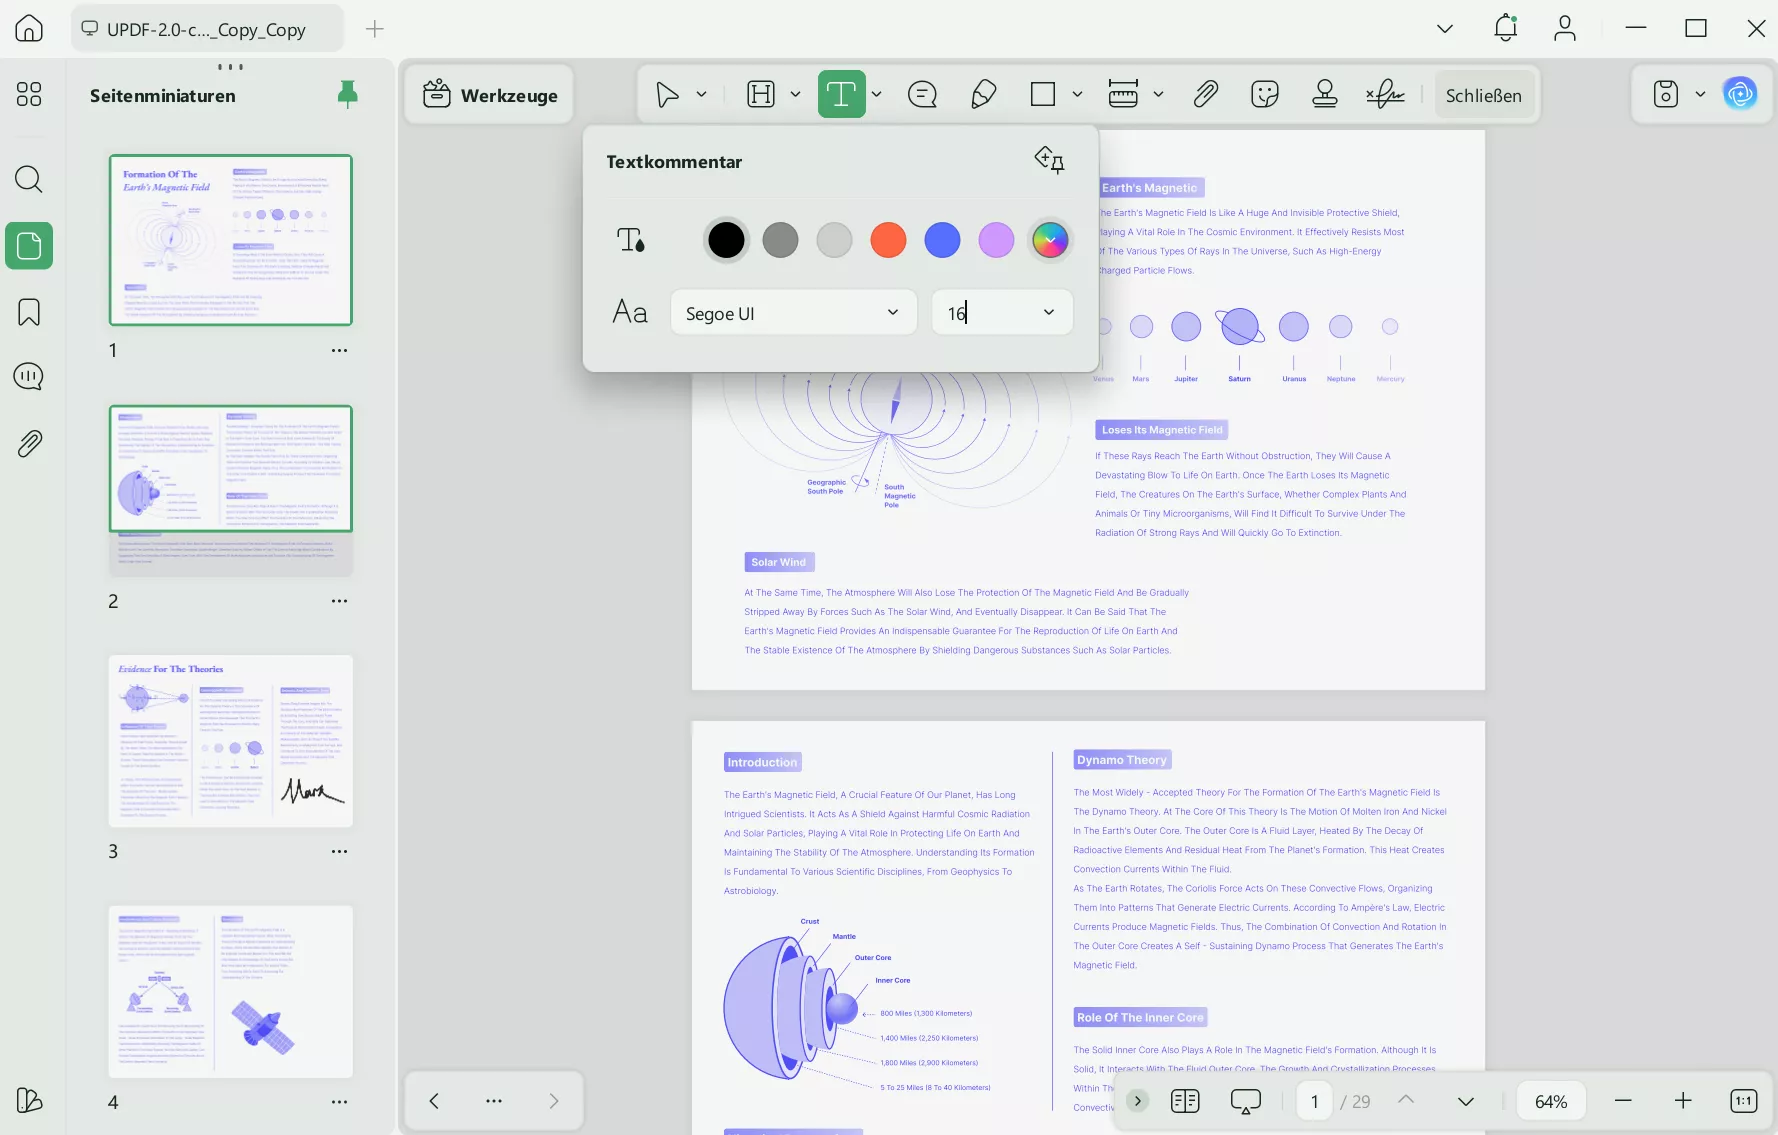The width and height of the screenshot is (1778, 1135).
Task: Open the notifications bell
Action: click(1505, 29)
